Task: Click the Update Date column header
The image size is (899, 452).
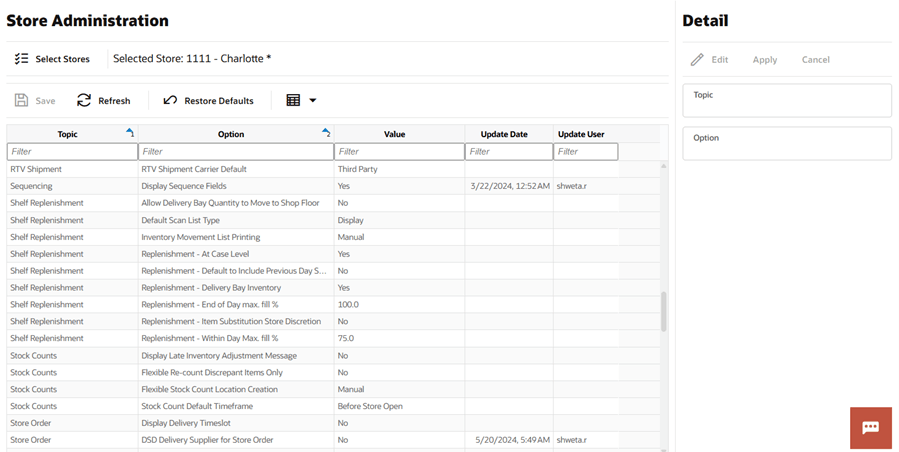Action: pyautogui.click(x=504, y=134)
